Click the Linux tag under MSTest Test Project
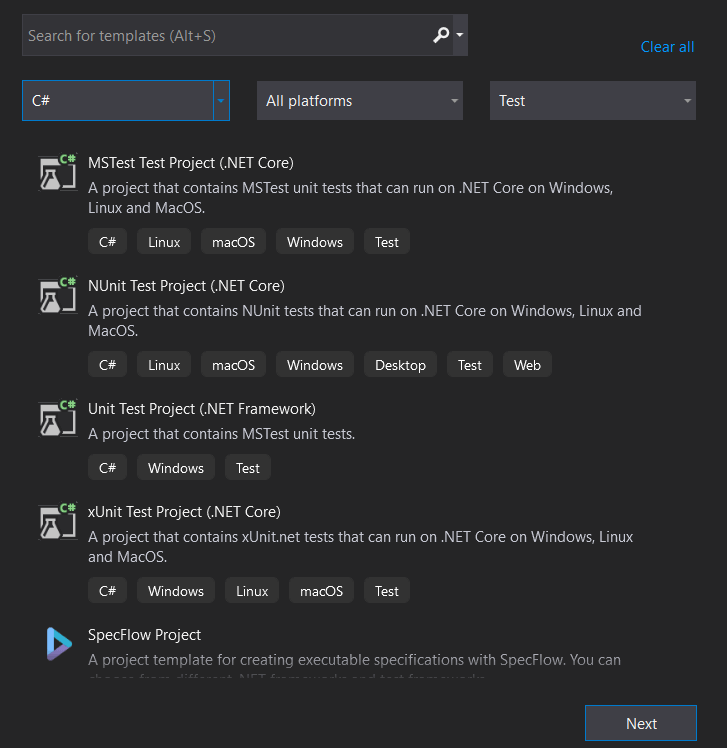727x748 pixels. 164,242
